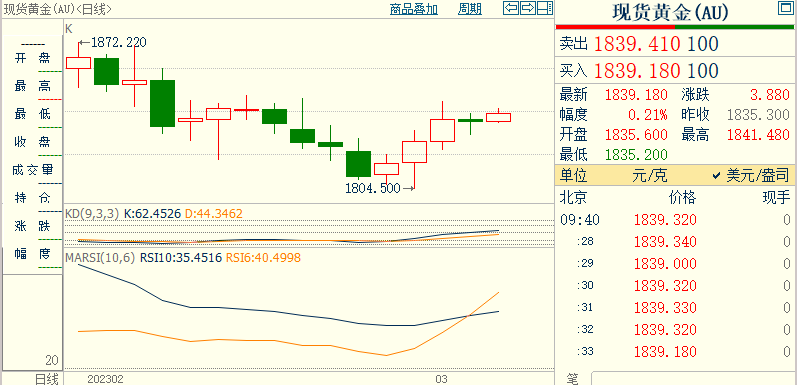Toggle the 开盘 indicator in sidebar
This screenshot has height=385, width=797.
click(x=33, y=58)
